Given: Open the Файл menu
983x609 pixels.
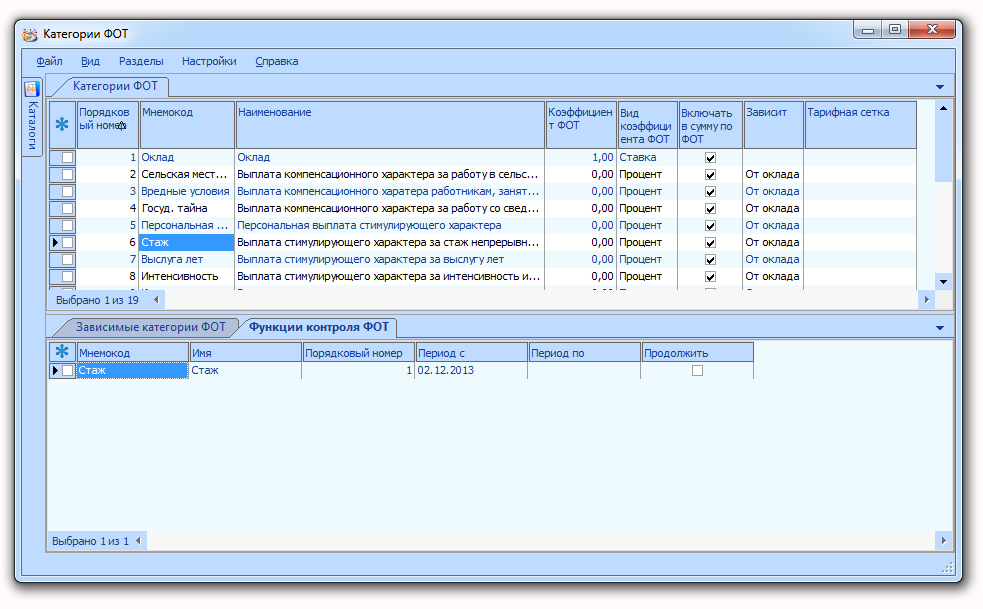Looking at the screenshot, I should 49,61.
